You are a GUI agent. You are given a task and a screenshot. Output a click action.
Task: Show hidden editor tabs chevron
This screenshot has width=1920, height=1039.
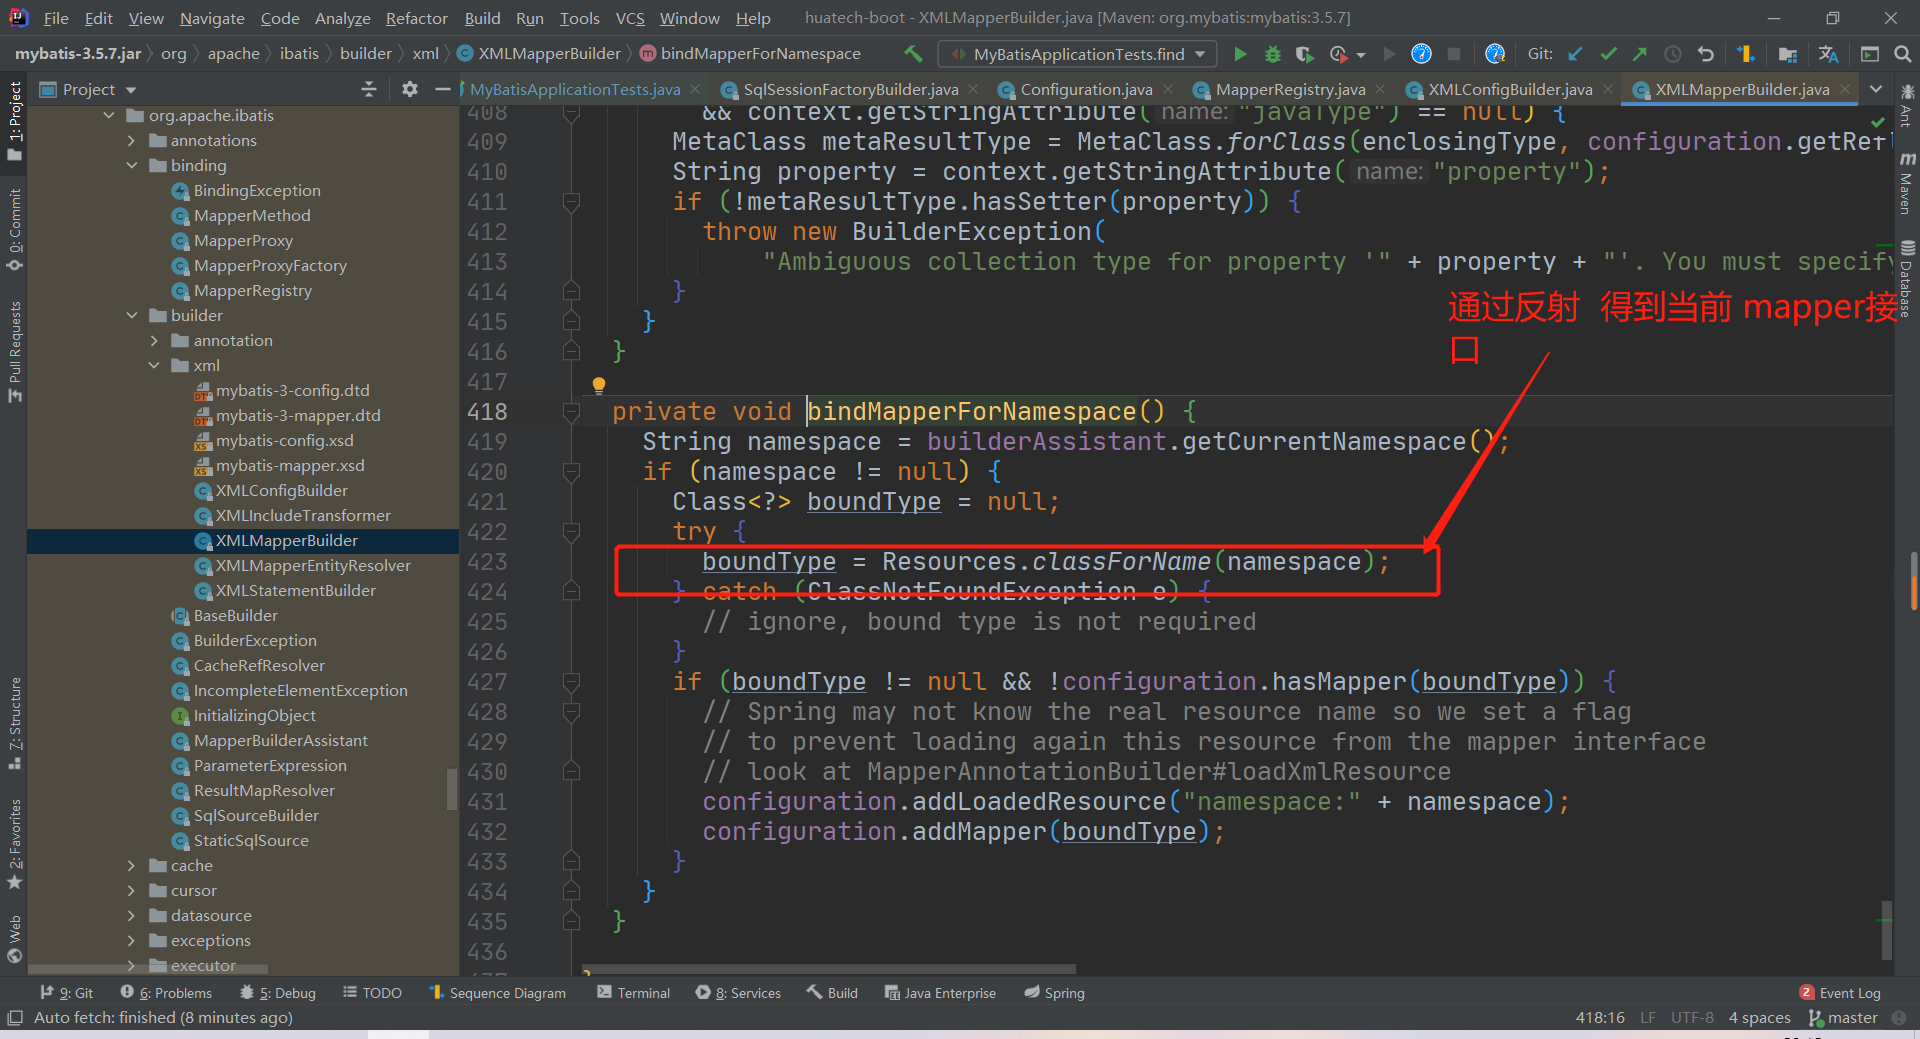tap(1876, 89)
